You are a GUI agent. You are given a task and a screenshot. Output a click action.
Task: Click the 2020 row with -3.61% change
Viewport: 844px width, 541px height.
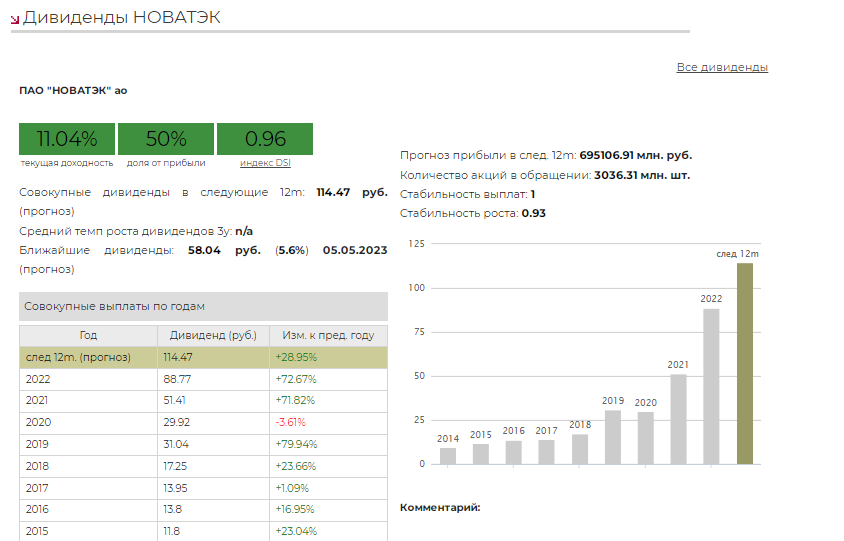click(203, 423)
